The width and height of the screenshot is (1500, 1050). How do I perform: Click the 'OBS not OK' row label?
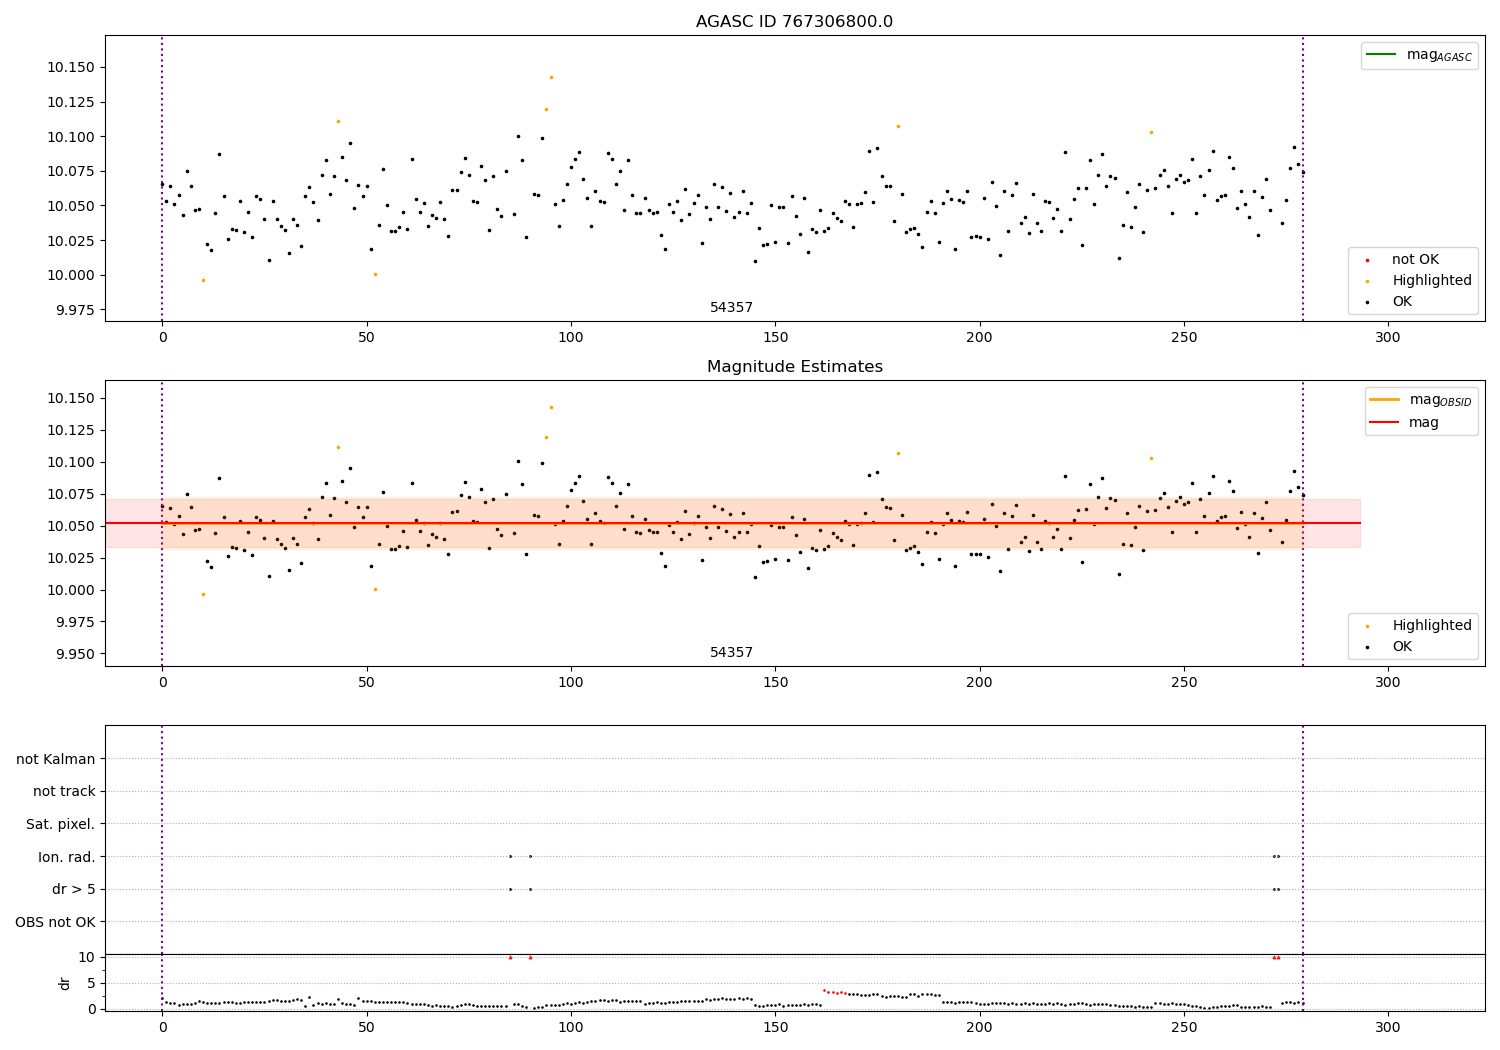tap(55, 922)
